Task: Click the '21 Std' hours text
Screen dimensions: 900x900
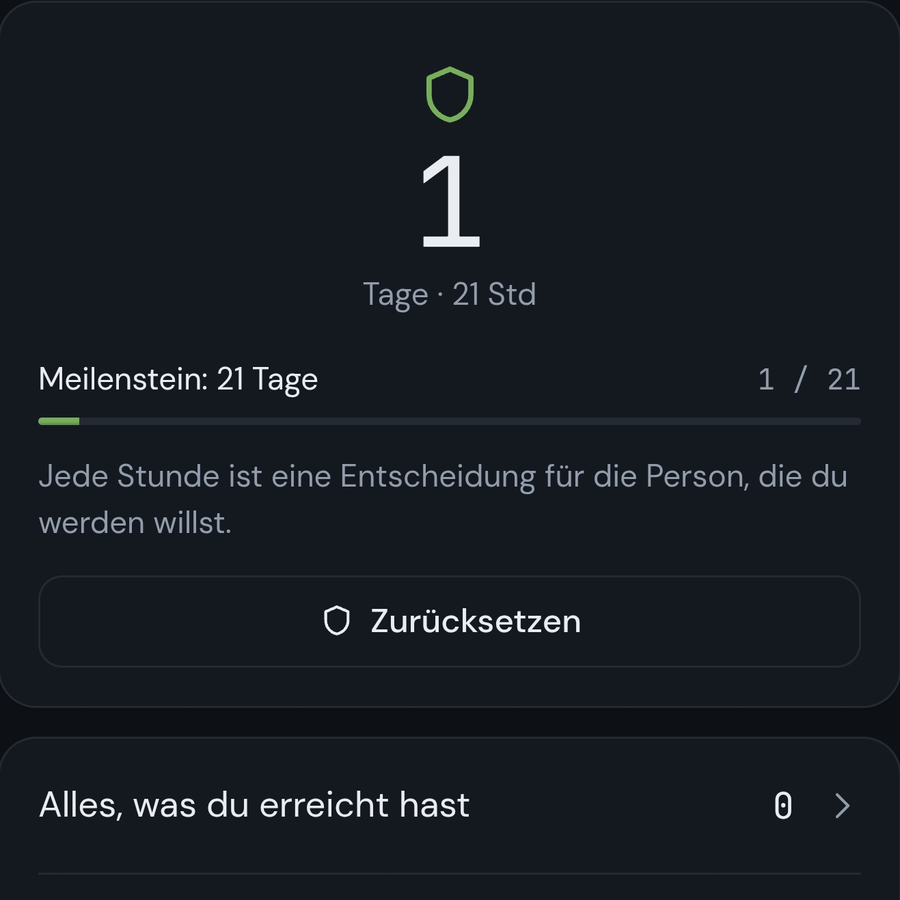Action: [494, 294]
